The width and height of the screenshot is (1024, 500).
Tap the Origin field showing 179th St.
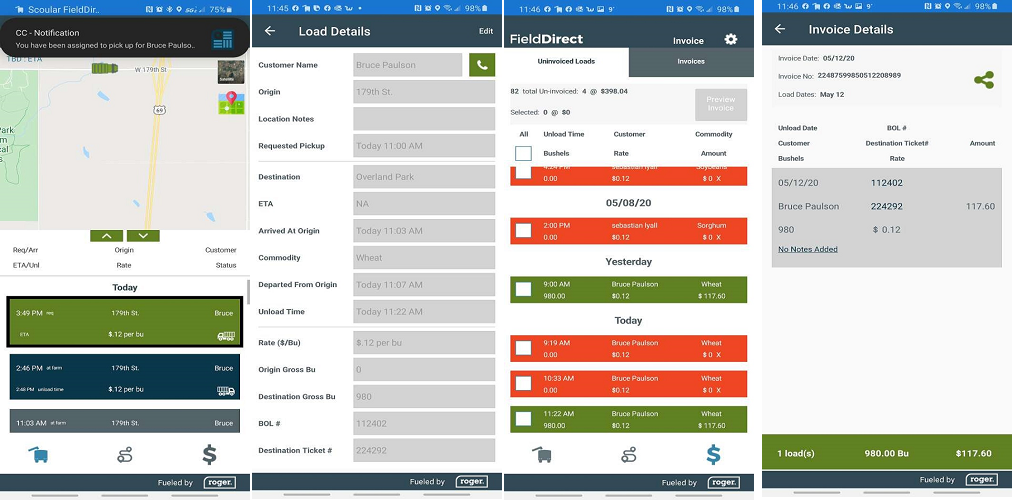click(x=424, y=92)
